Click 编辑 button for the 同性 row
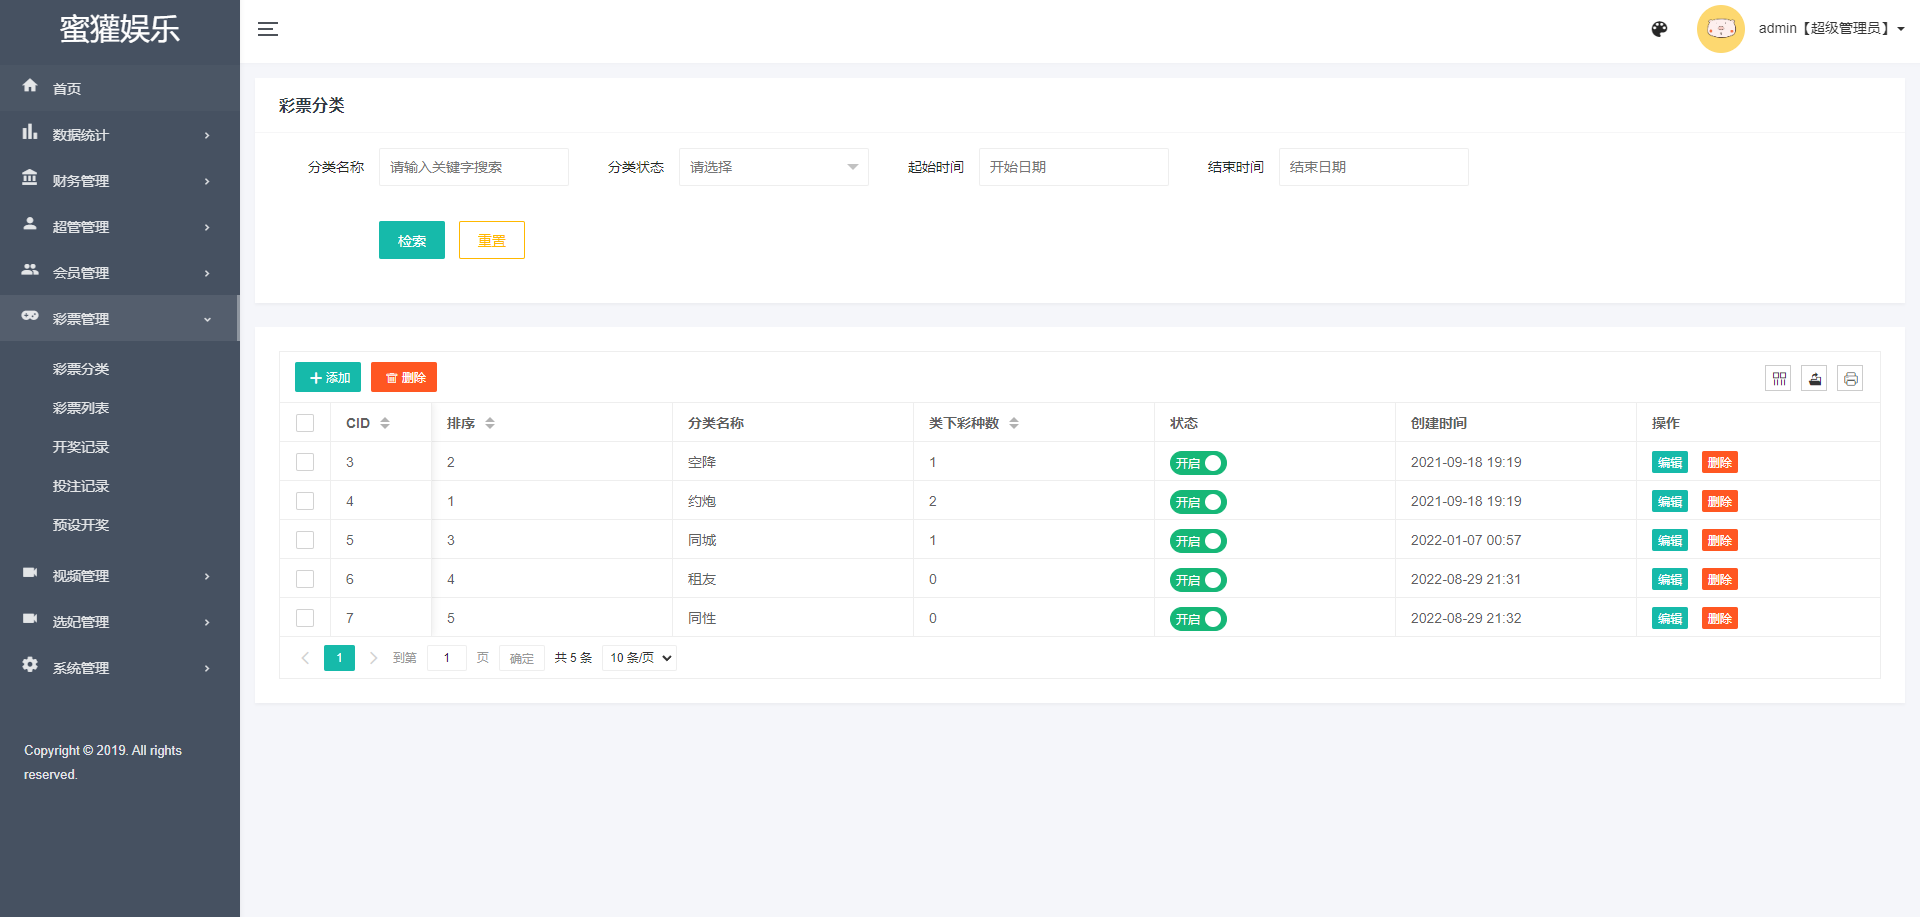This screenshot has height=917, width=1920. pos(1669,619)
